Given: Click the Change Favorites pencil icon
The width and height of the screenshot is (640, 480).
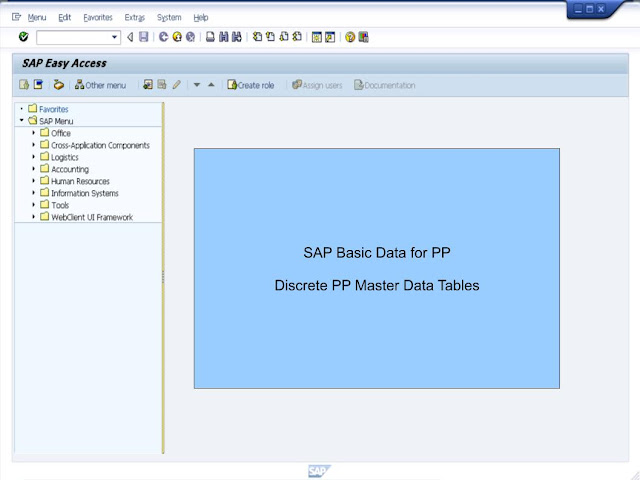Looking at the screenshot, I should coord(177,84).
